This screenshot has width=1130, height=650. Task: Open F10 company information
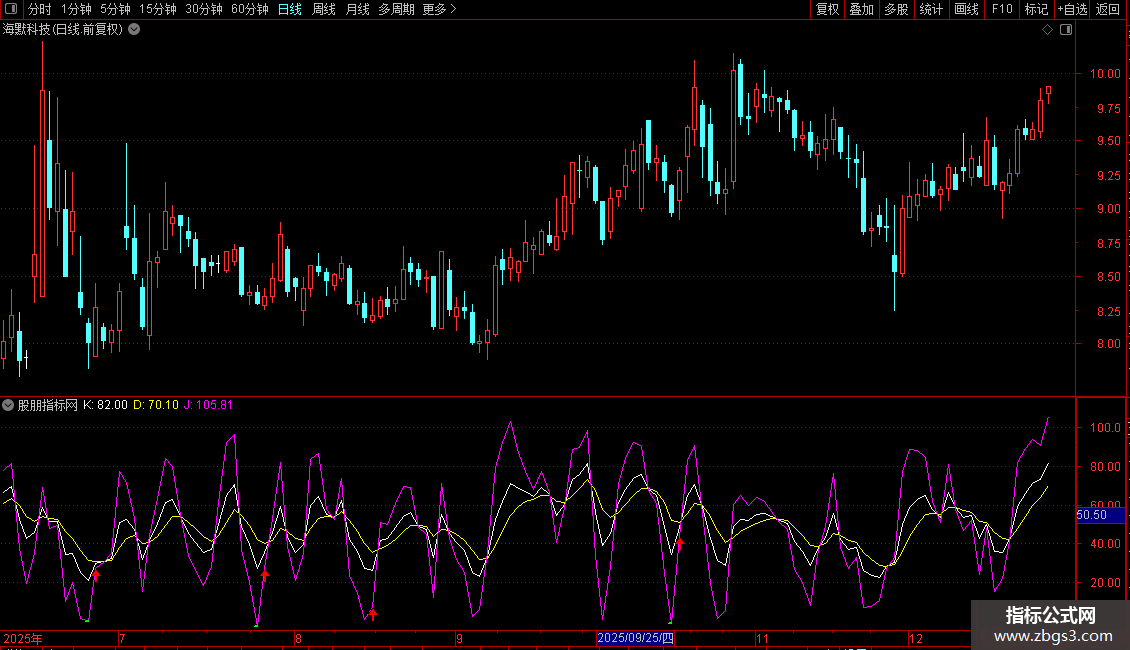[1001, 10]
